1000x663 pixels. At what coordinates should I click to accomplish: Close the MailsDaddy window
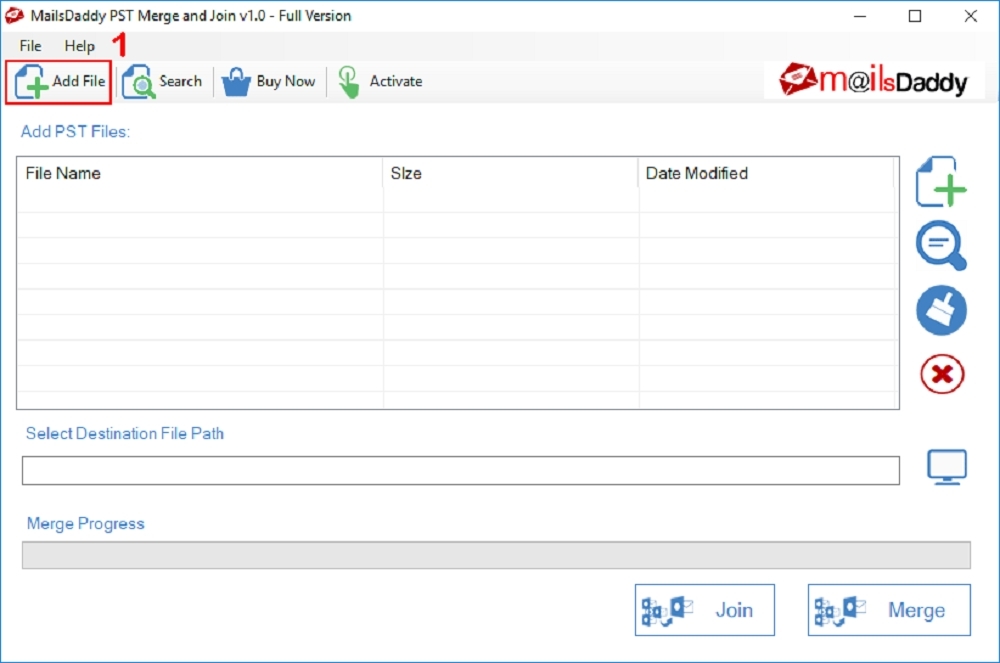click(971, 16)
